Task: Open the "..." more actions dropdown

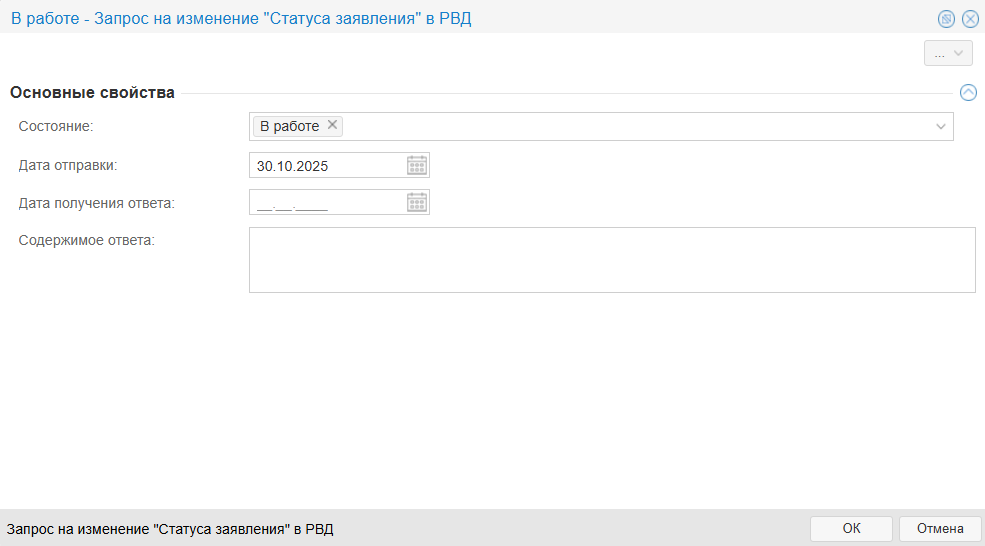Action: tap(948, 54)
